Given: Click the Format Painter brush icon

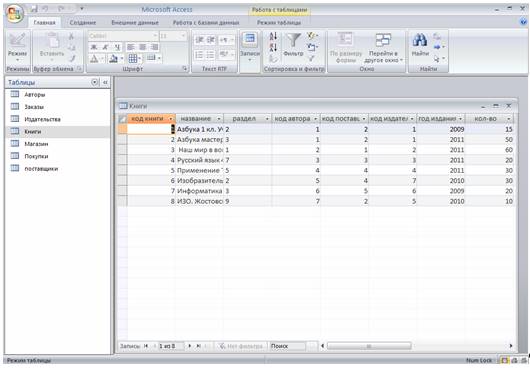Looking at the screenshot, I should [x=72, y=59].
